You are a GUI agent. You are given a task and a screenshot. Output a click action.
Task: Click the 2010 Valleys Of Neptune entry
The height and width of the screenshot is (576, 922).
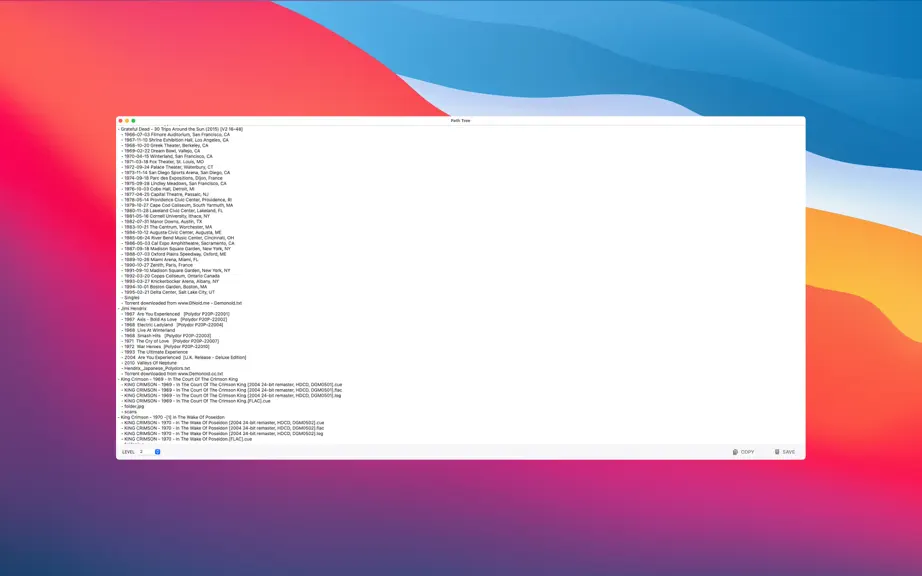[151, 363]
